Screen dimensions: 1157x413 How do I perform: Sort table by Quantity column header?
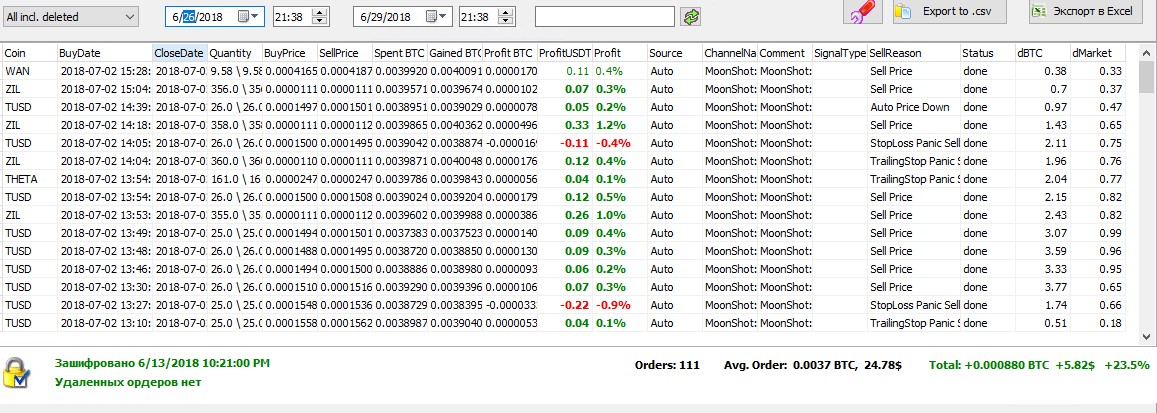click(x=234, y=53)
